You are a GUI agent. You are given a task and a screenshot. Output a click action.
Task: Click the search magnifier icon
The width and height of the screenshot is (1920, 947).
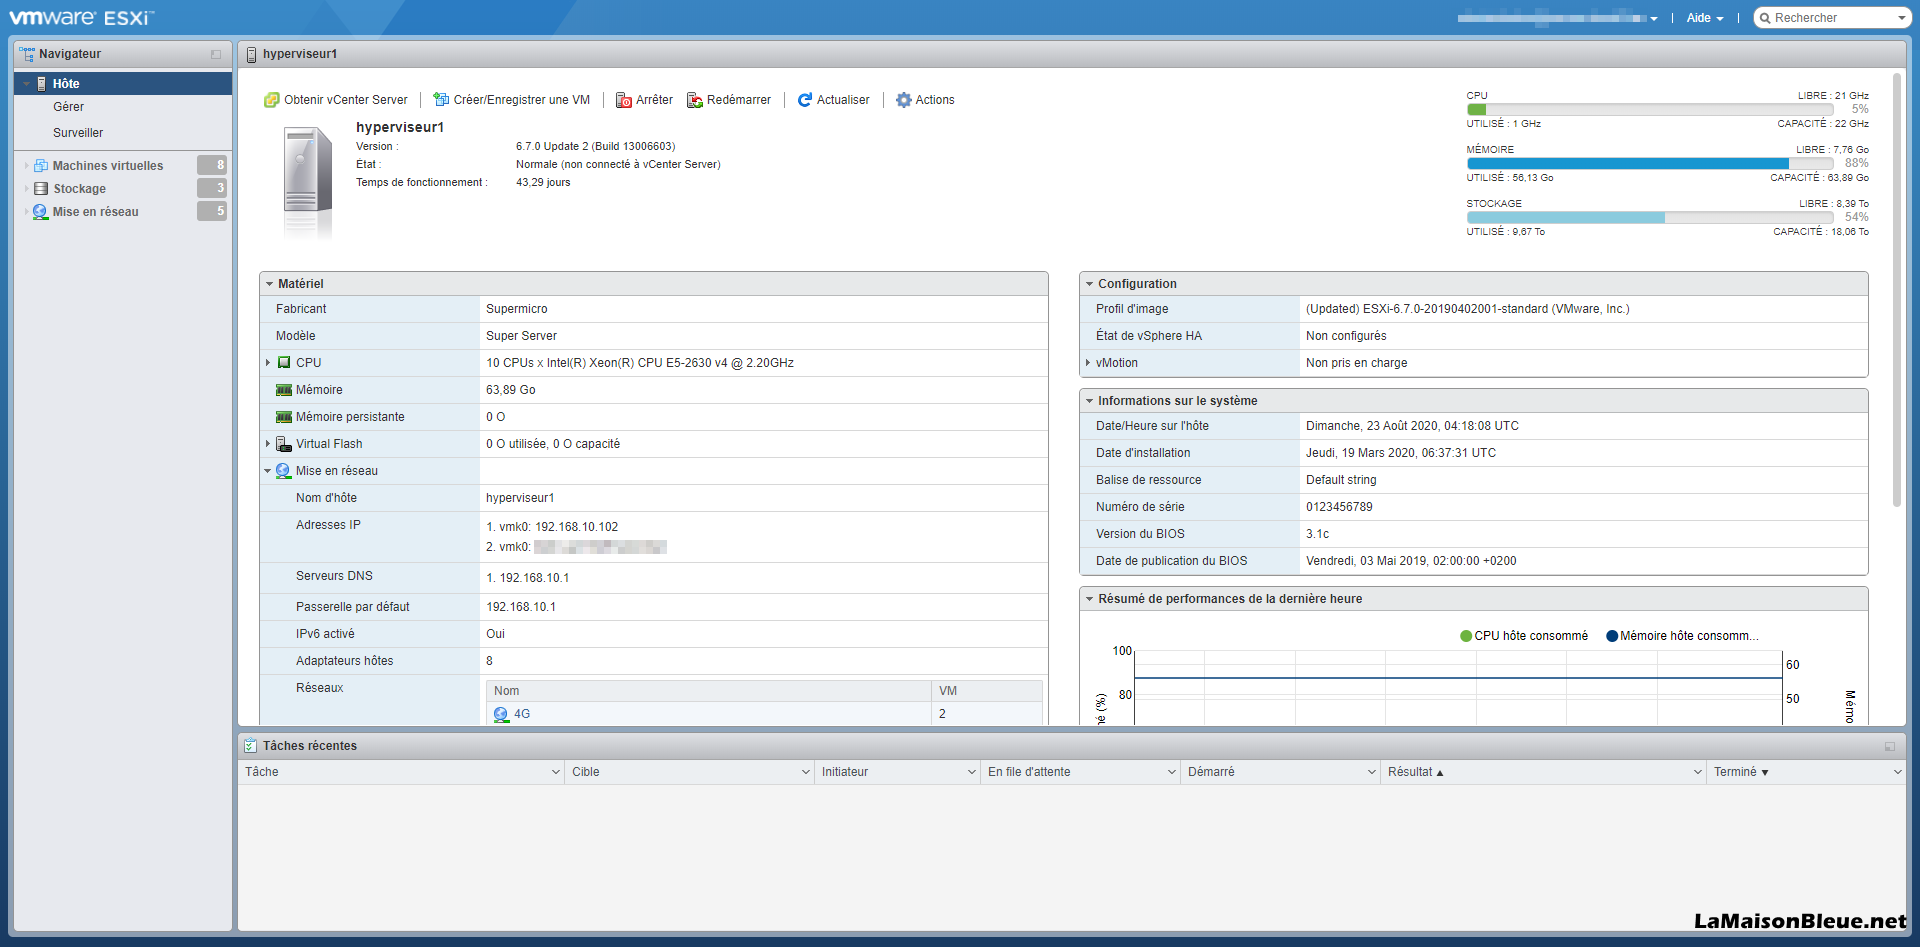[x=1766, y=18]
